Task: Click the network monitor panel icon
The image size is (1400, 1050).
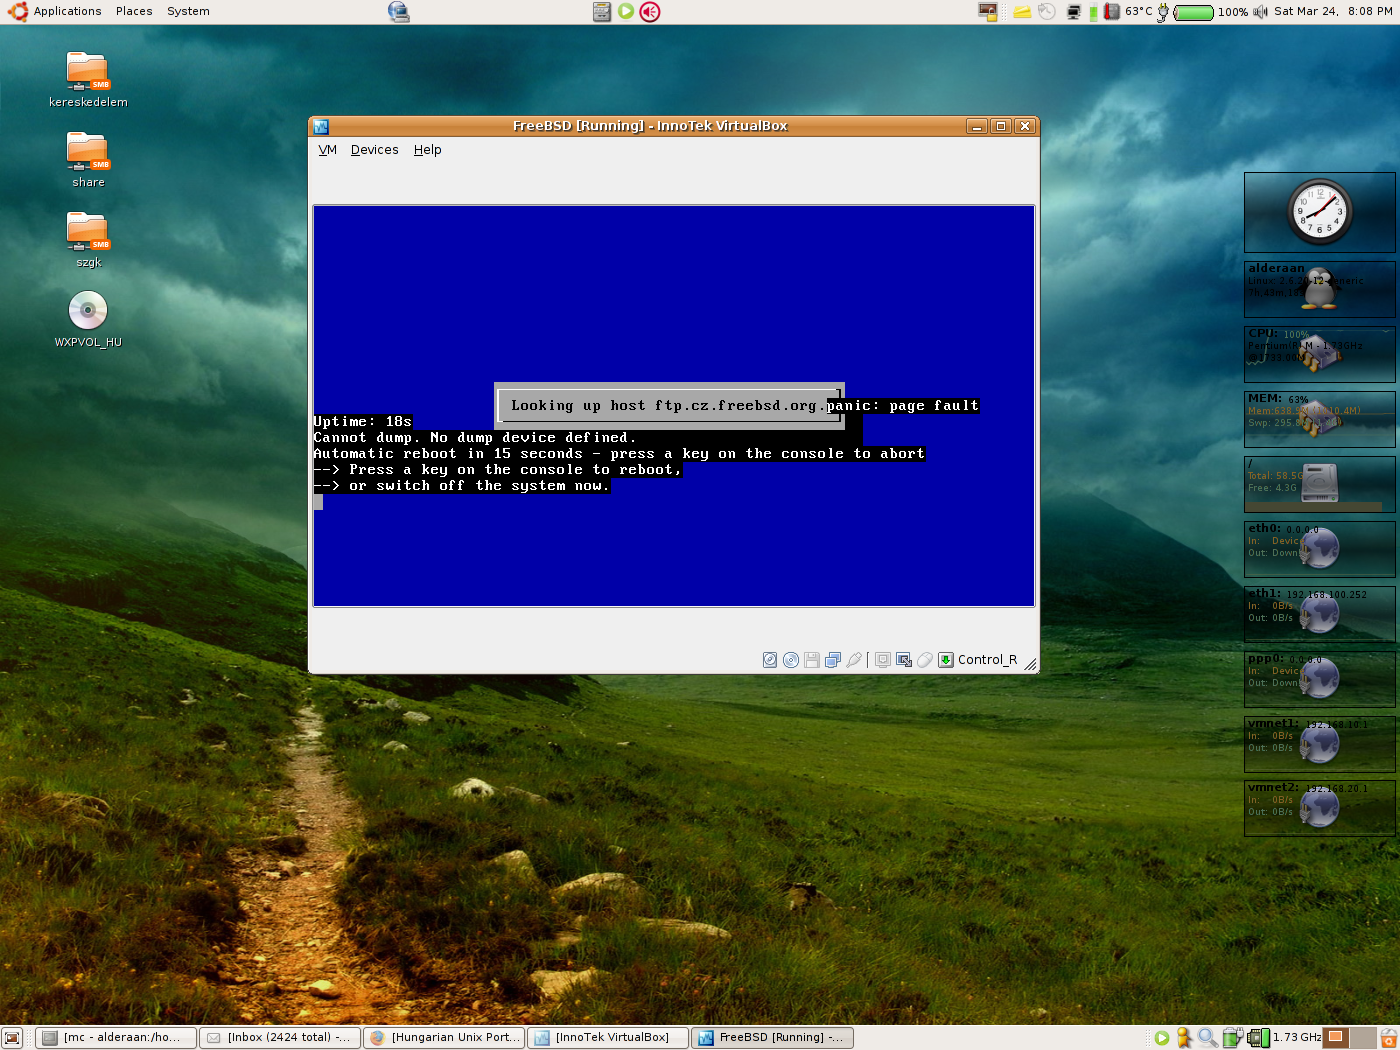Action: point(1074,12)
